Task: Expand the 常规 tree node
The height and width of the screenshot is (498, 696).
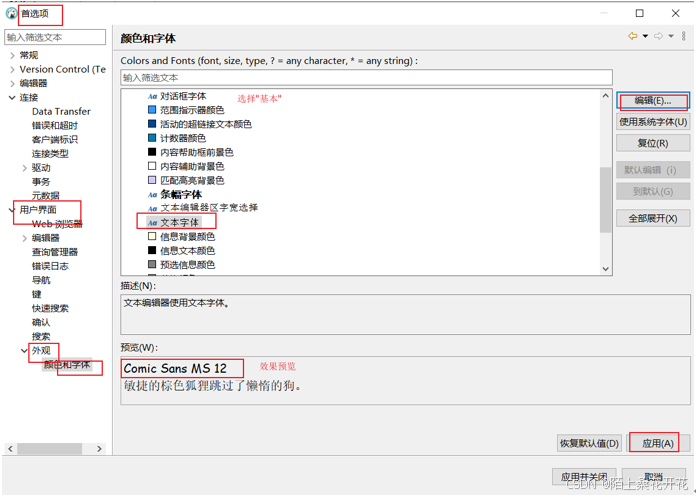Action: pos(12,55)
